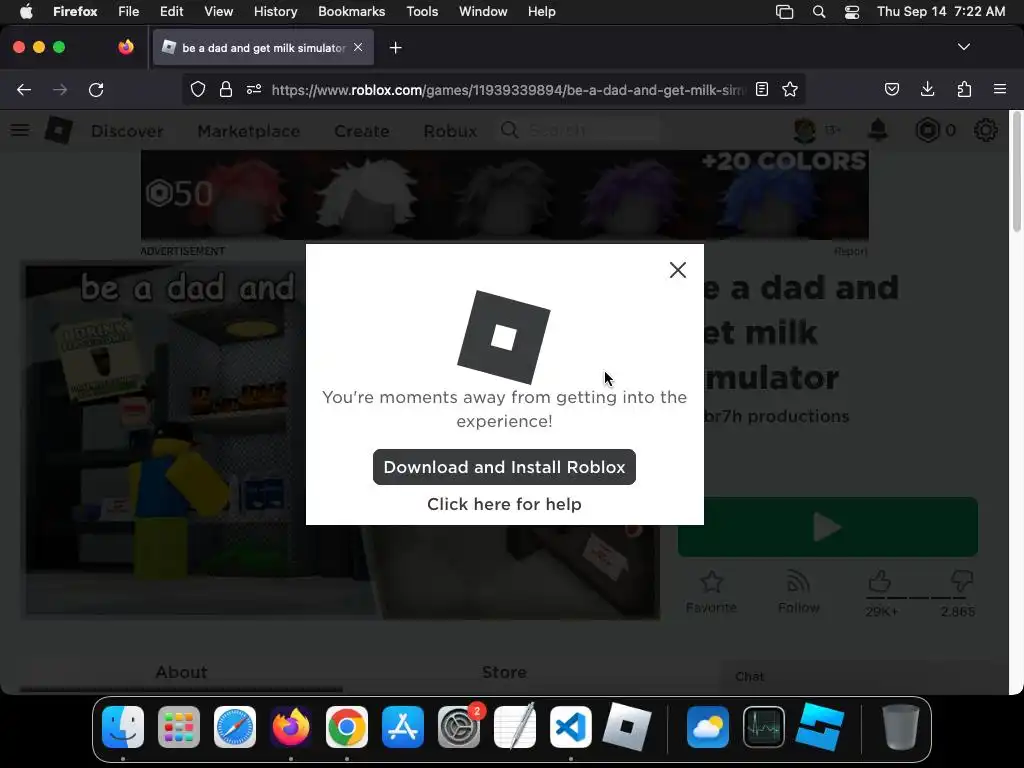This screenshot has height=768, width=1024.
Task: Click the hair colors advertisement banner
Action: click(x=504, y=195)
